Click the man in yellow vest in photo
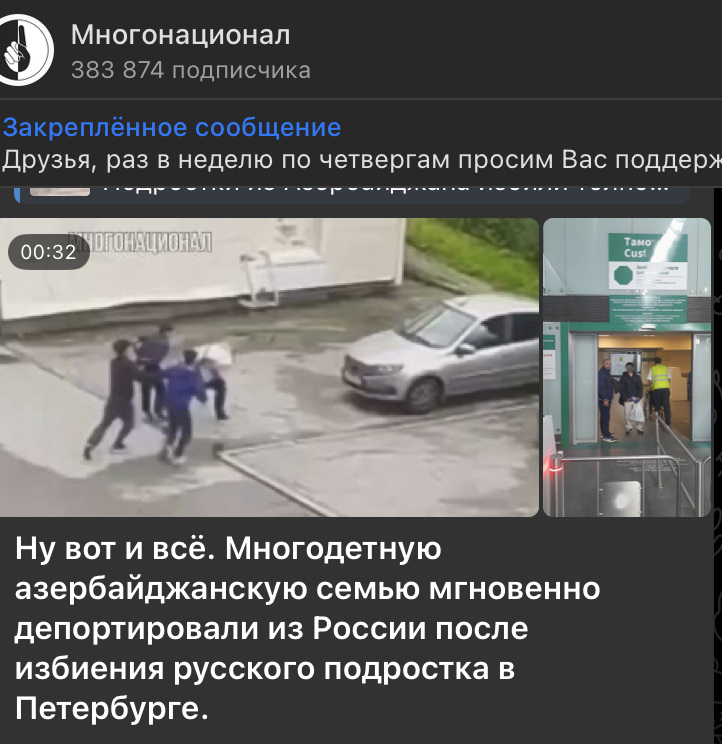This screenshot has width=722, height=744. [660, 391]
